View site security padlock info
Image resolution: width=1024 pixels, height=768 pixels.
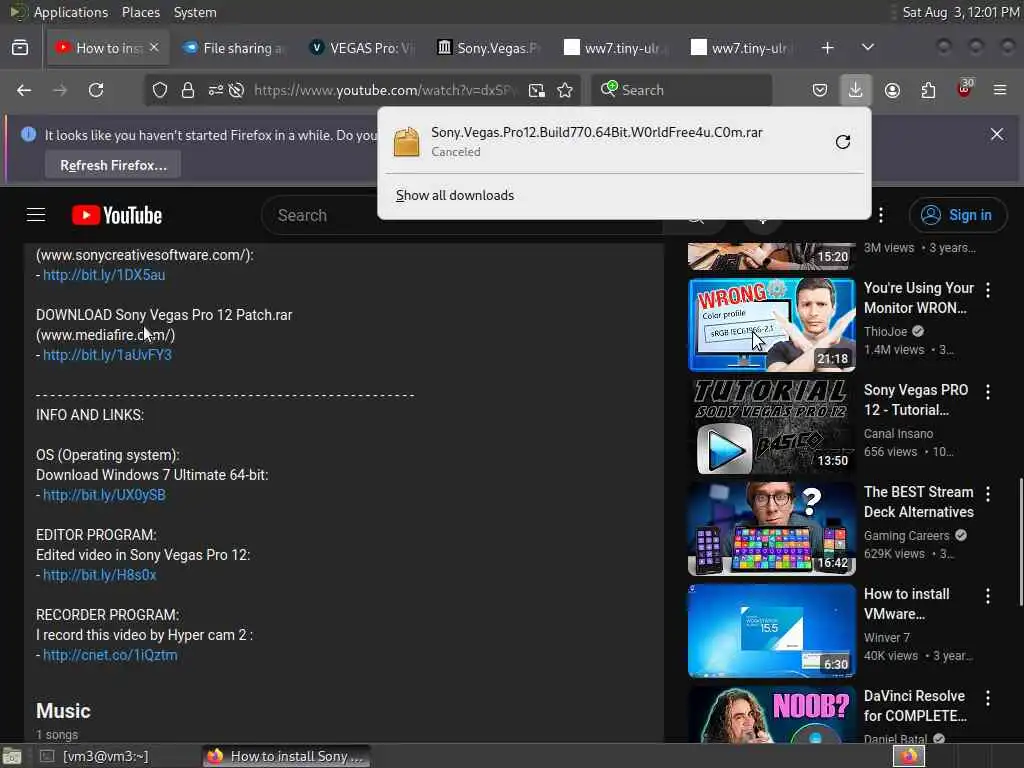(188, 90)
